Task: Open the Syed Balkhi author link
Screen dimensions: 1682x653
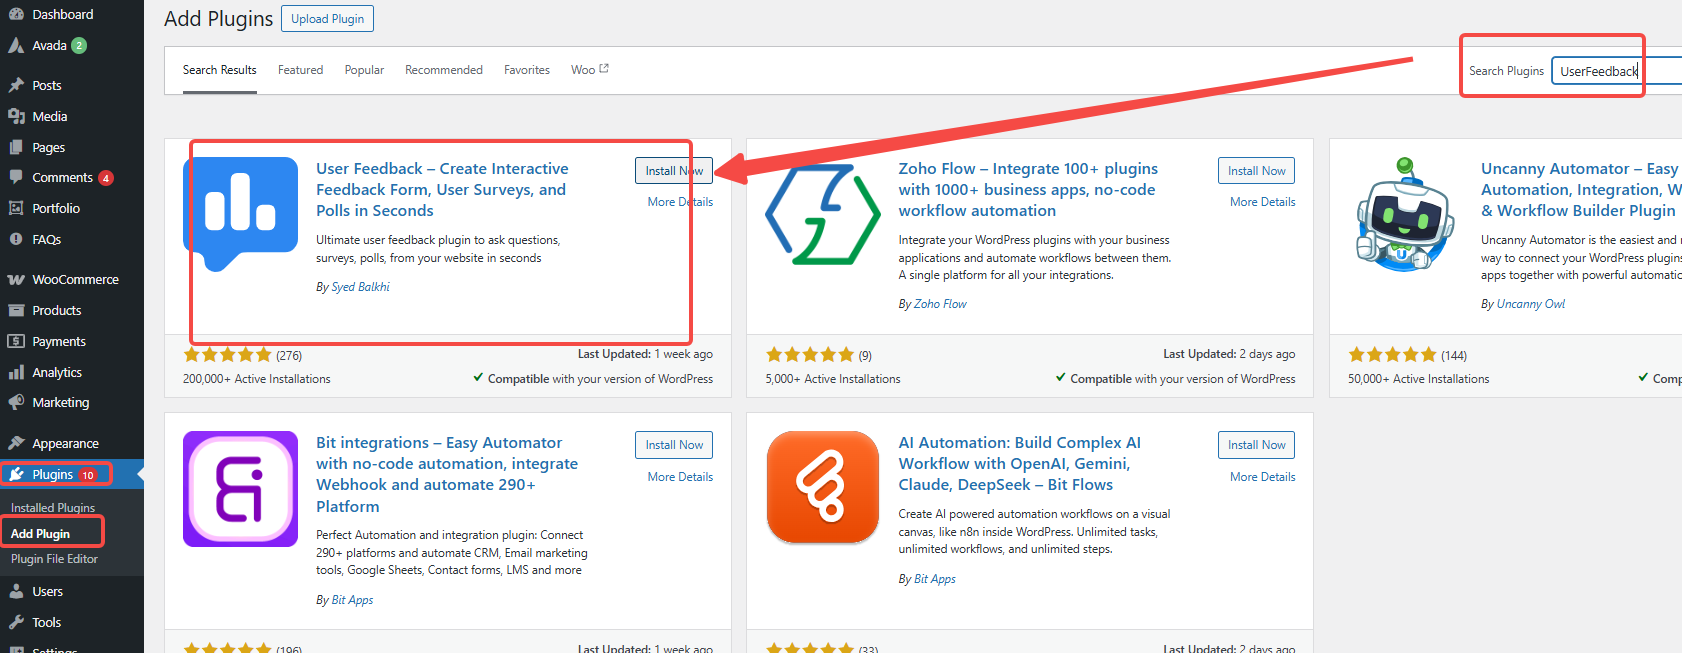Action: [360, 287]
